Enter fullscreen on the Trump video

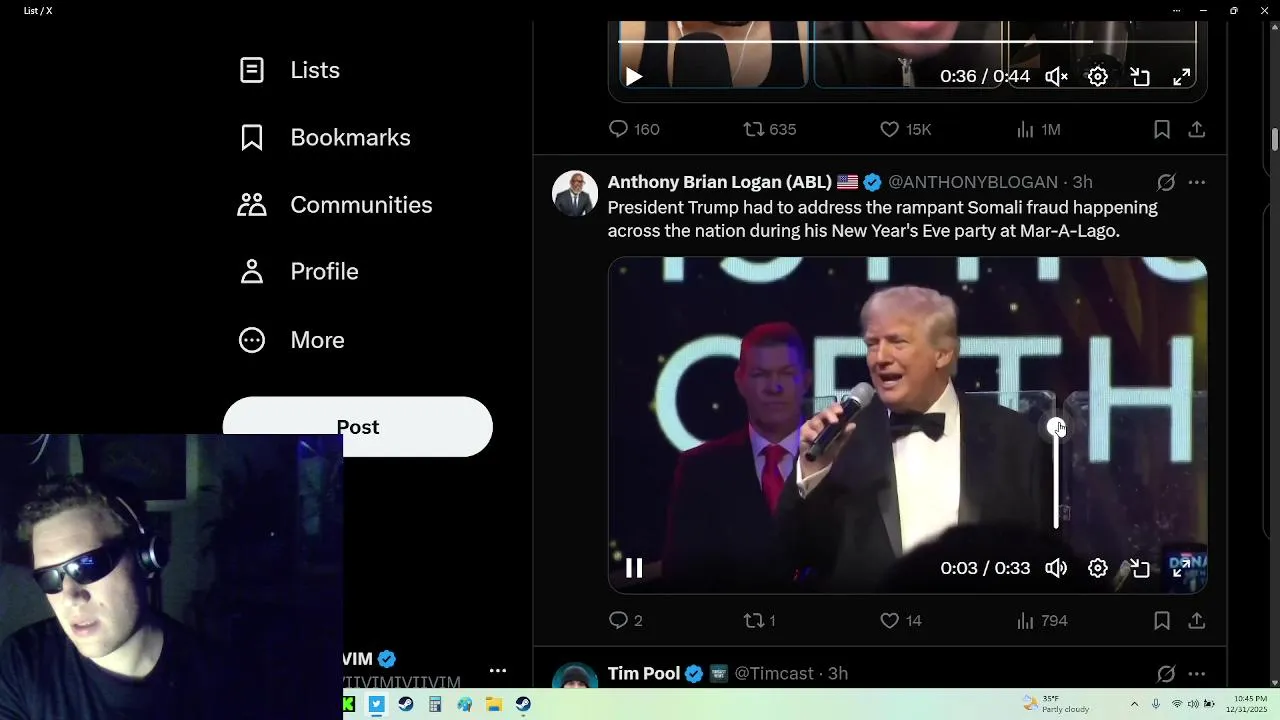1181,568
